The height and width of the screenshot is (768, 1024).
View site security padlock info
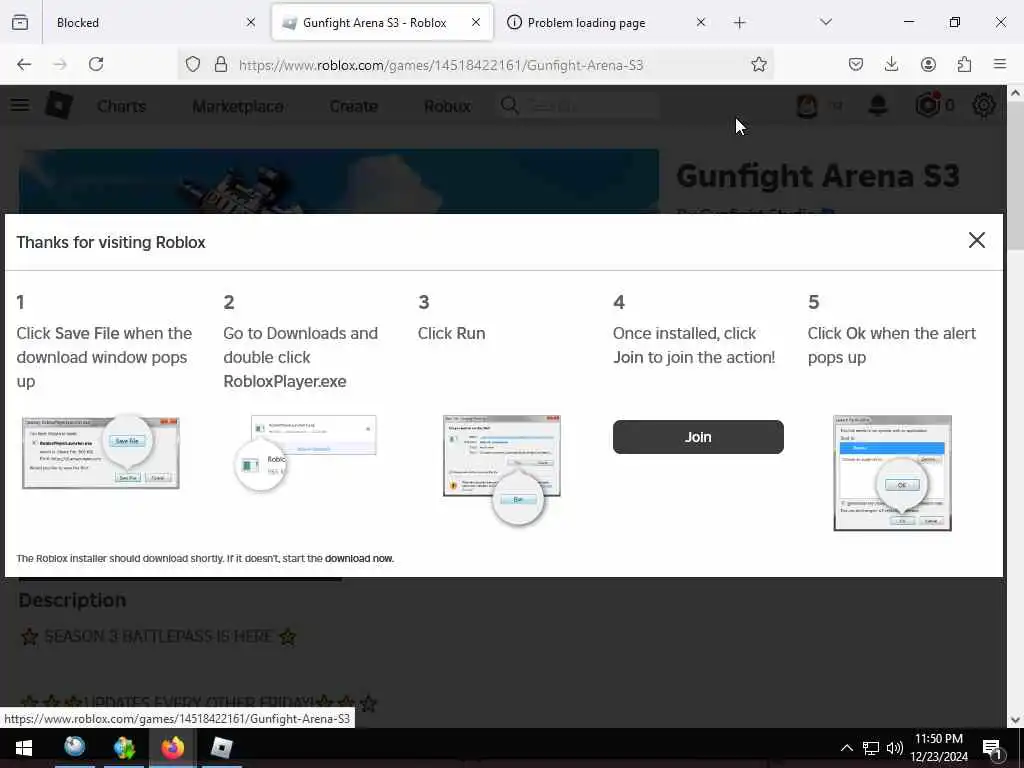[221, 64]
